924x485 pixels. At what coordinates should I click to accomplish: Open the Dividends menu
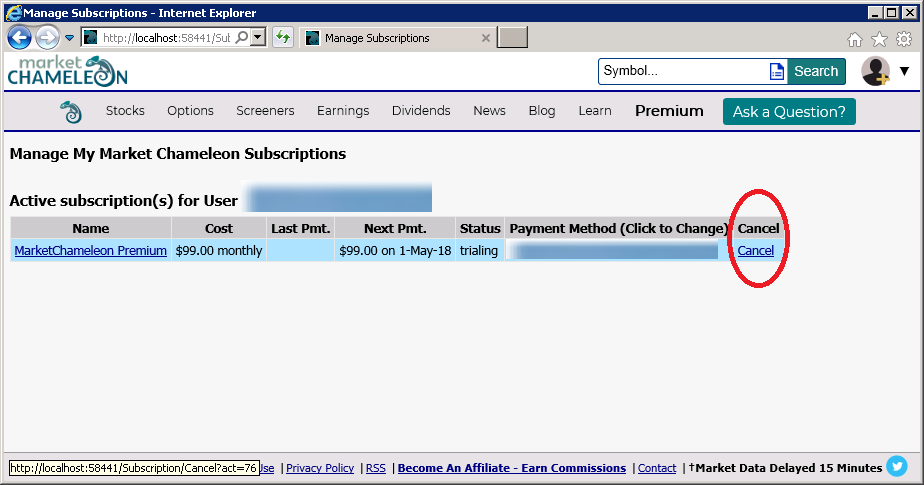[421, 111]
